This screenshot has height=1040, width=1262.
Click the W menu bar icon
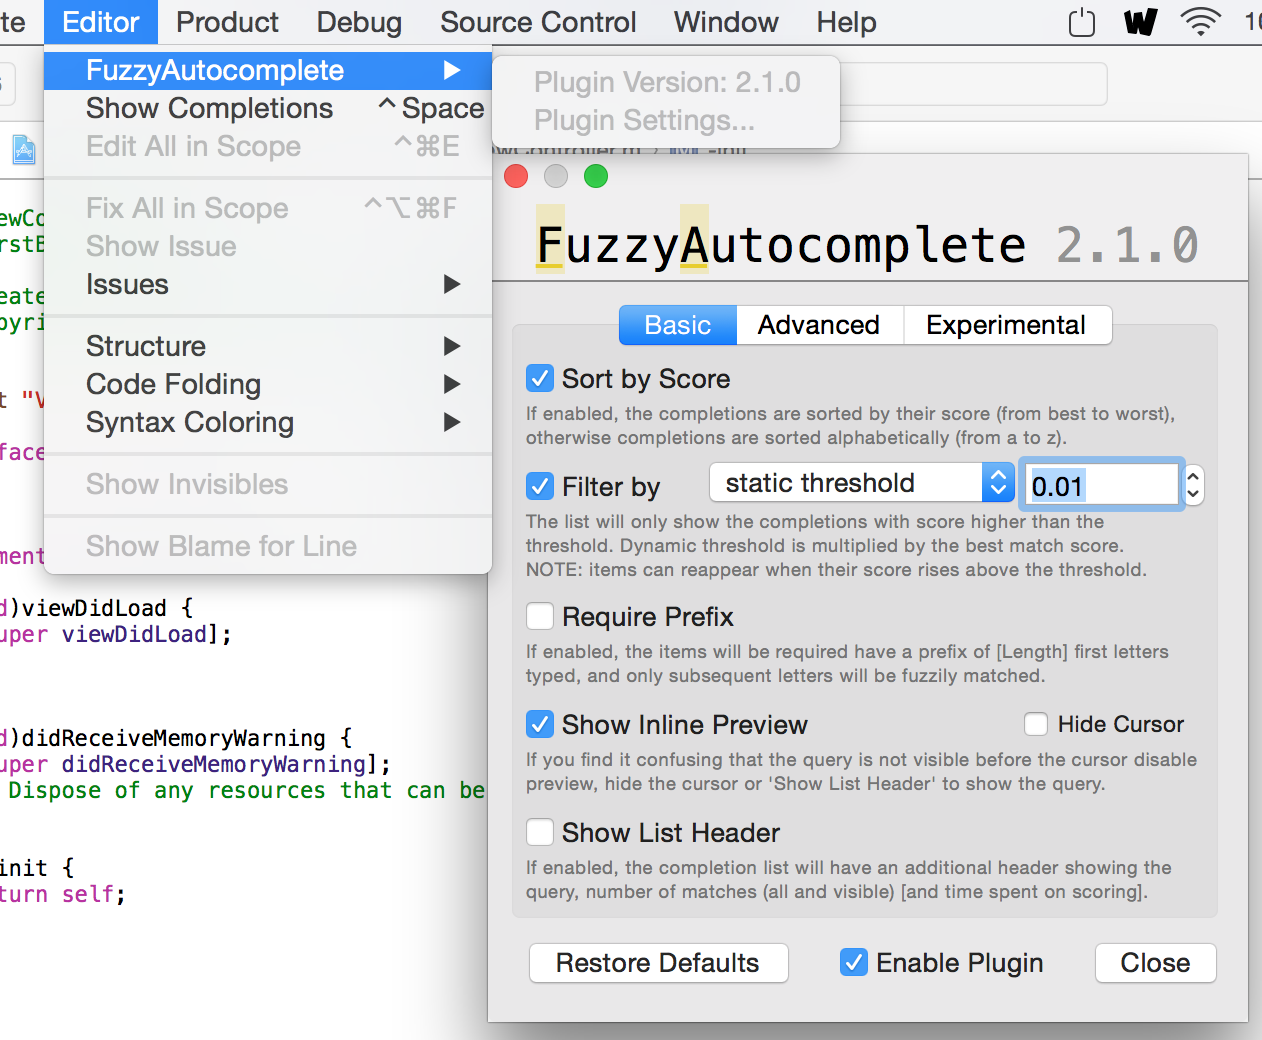pyautogui.click(x=1140, y=22)
